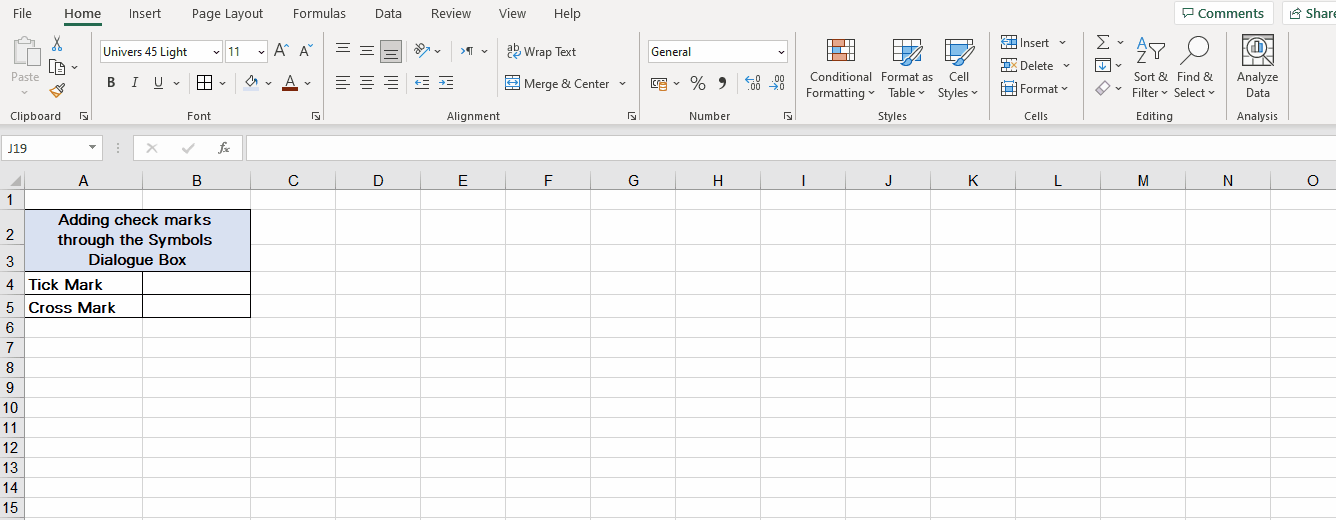
Task: Open the Font Color dropdown arrow
Action: (x=308, y=83)
